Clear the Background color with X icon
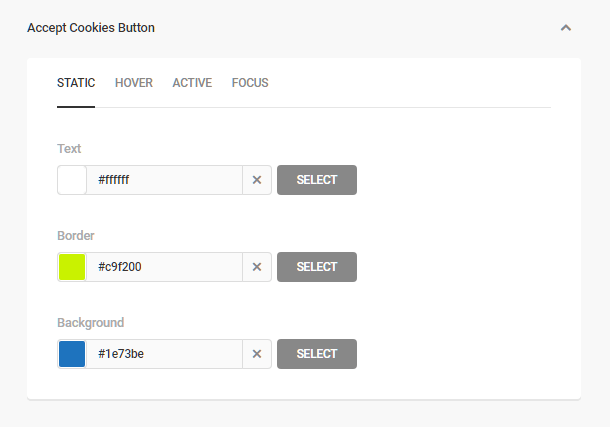Viewport: 610px width, 427px height. click(x=257, y=354)
